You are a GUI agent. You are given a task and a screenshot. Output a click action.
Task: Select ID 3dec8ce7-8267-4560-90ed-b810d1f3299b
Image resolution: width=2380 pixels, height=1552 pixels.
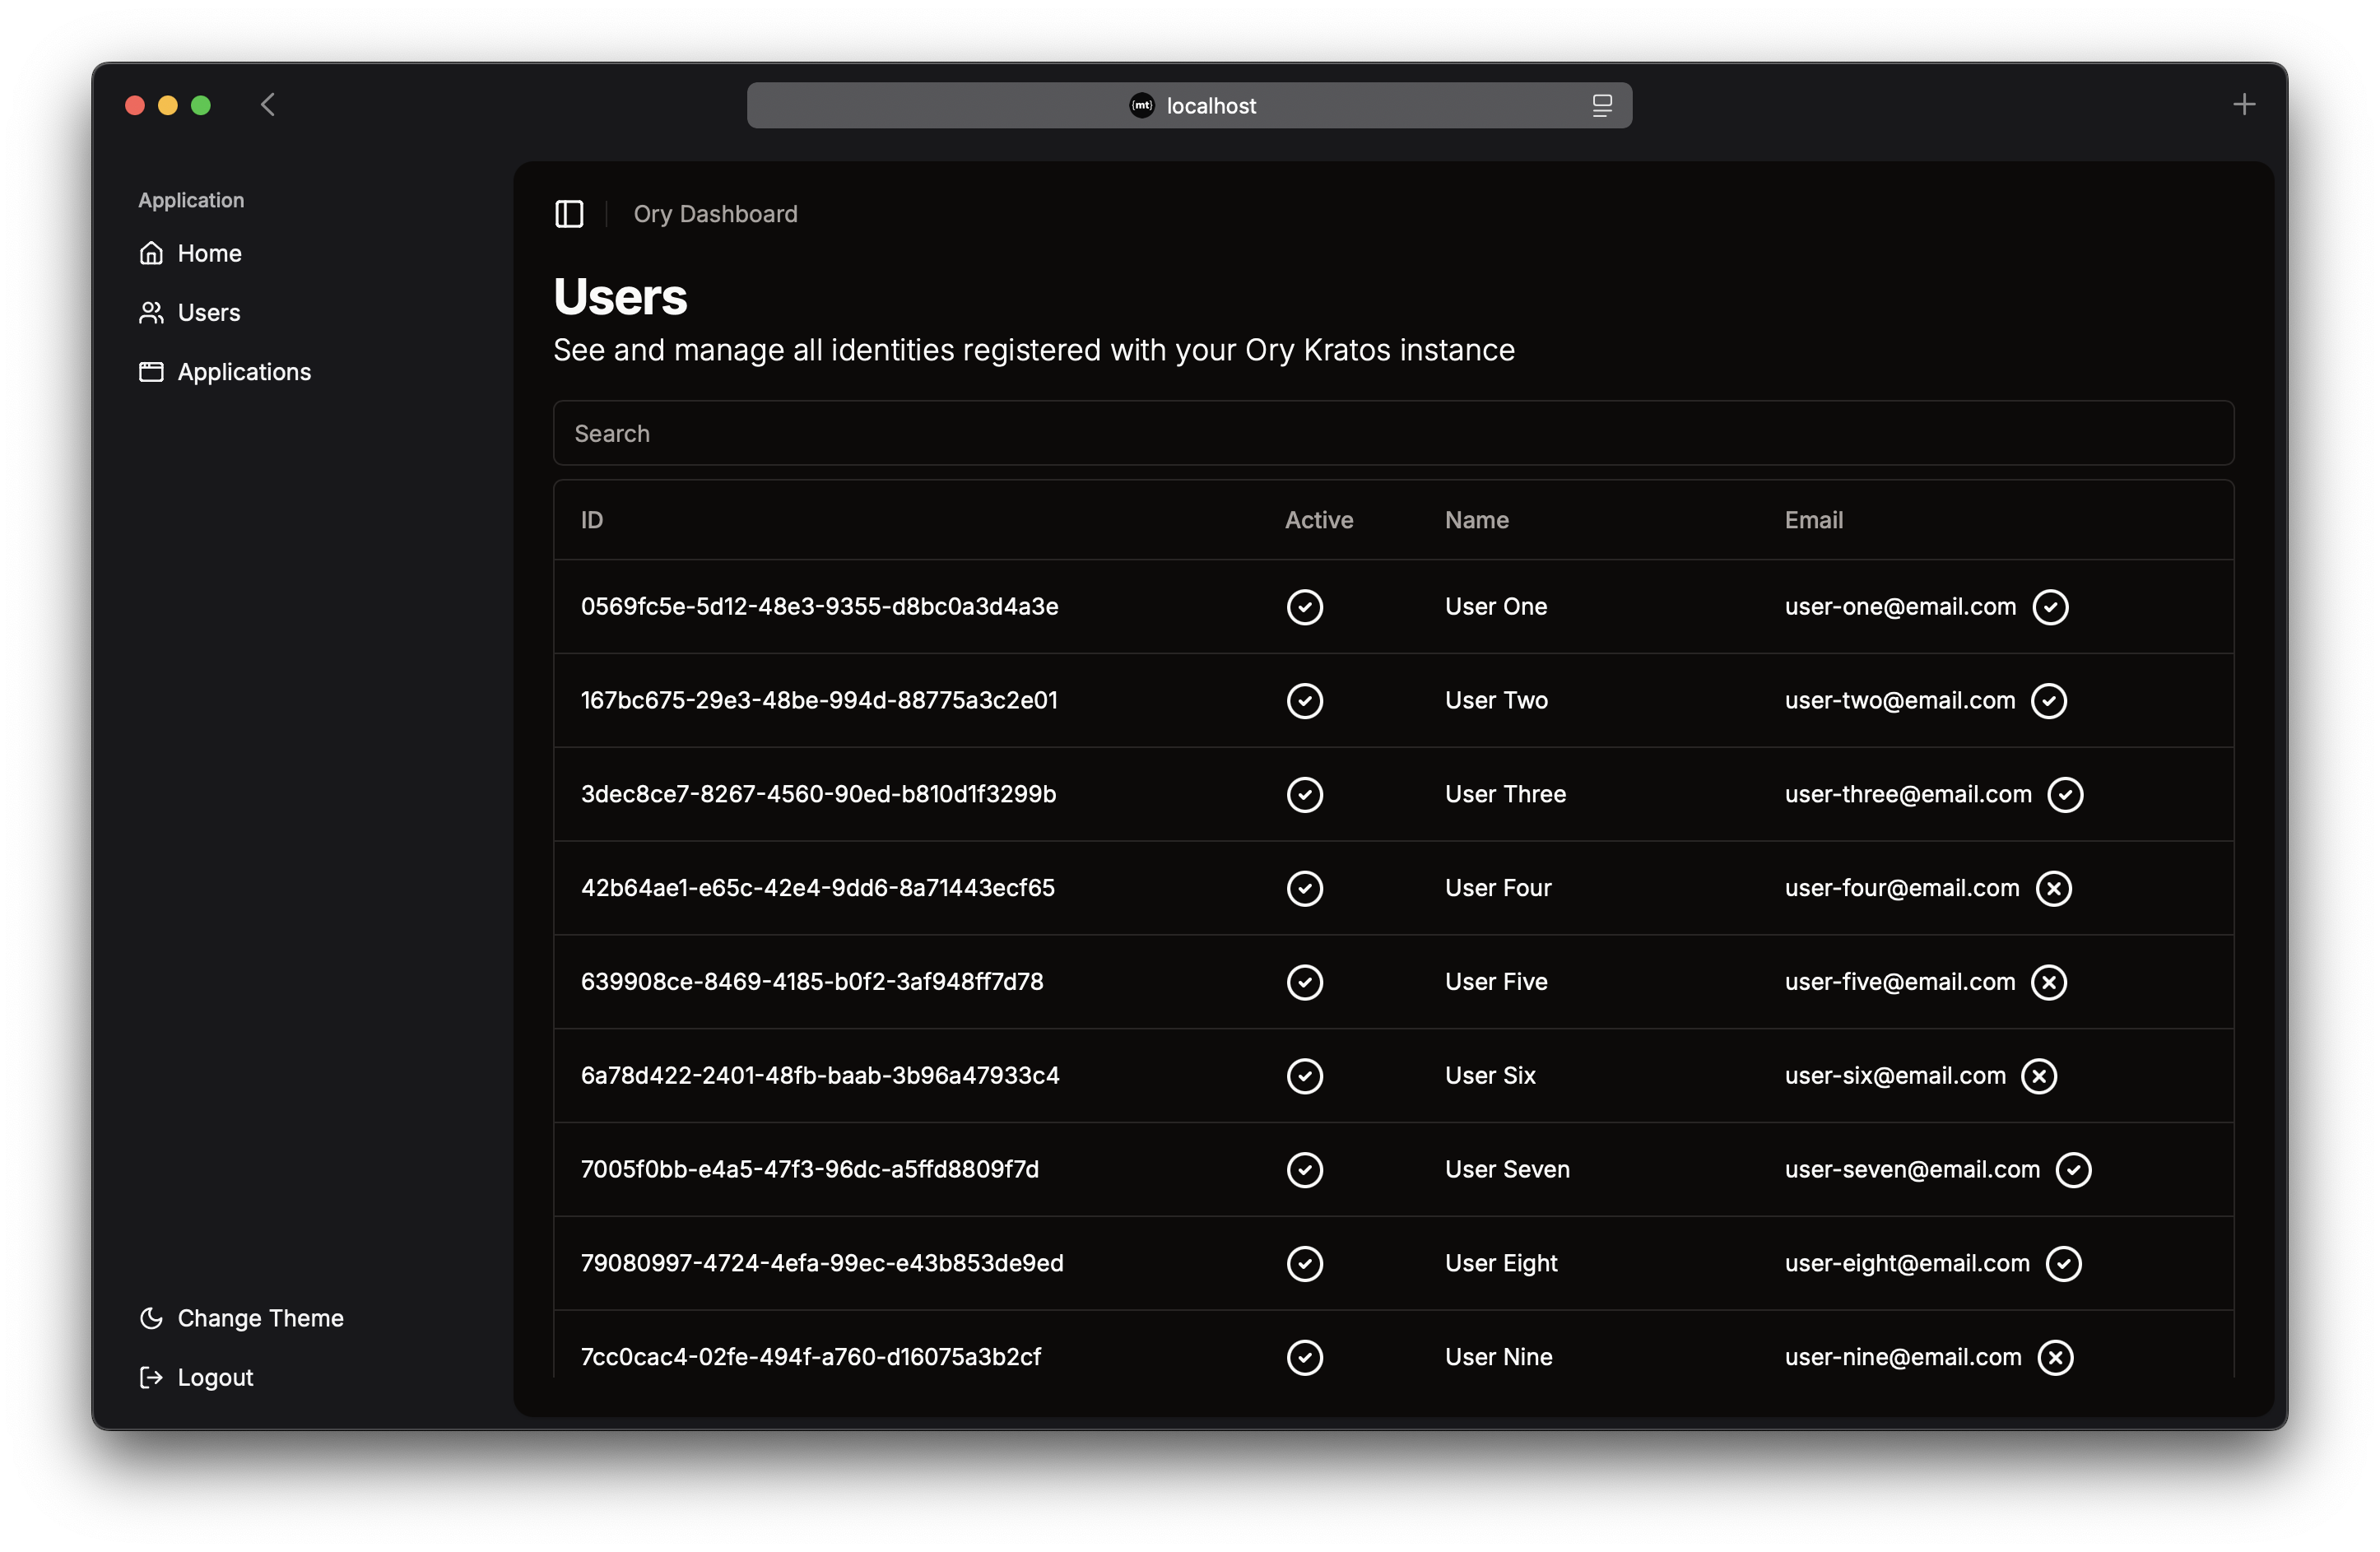(818, 795)
